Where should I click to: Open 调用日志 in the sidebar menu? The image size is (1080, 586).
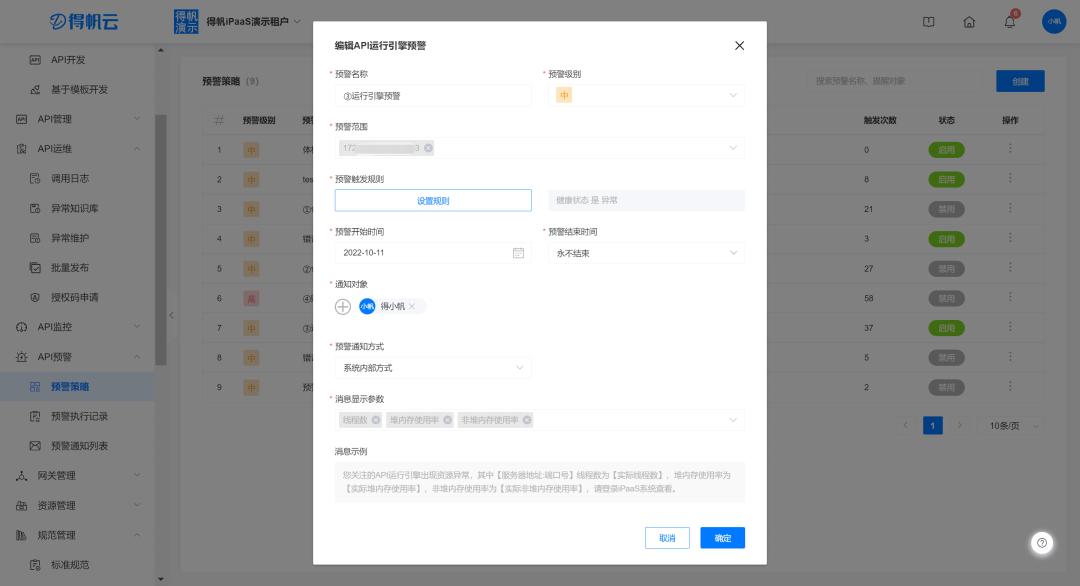click(x=70, y=178)
